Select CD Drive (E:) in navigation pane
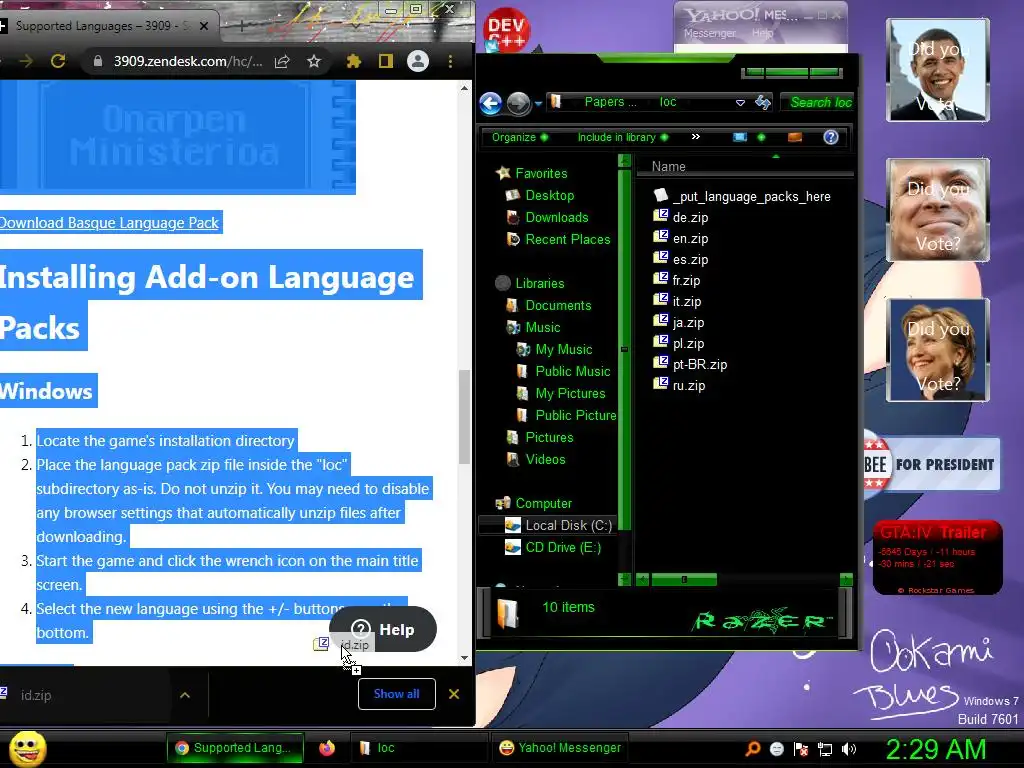 click(x=554, y=547)
